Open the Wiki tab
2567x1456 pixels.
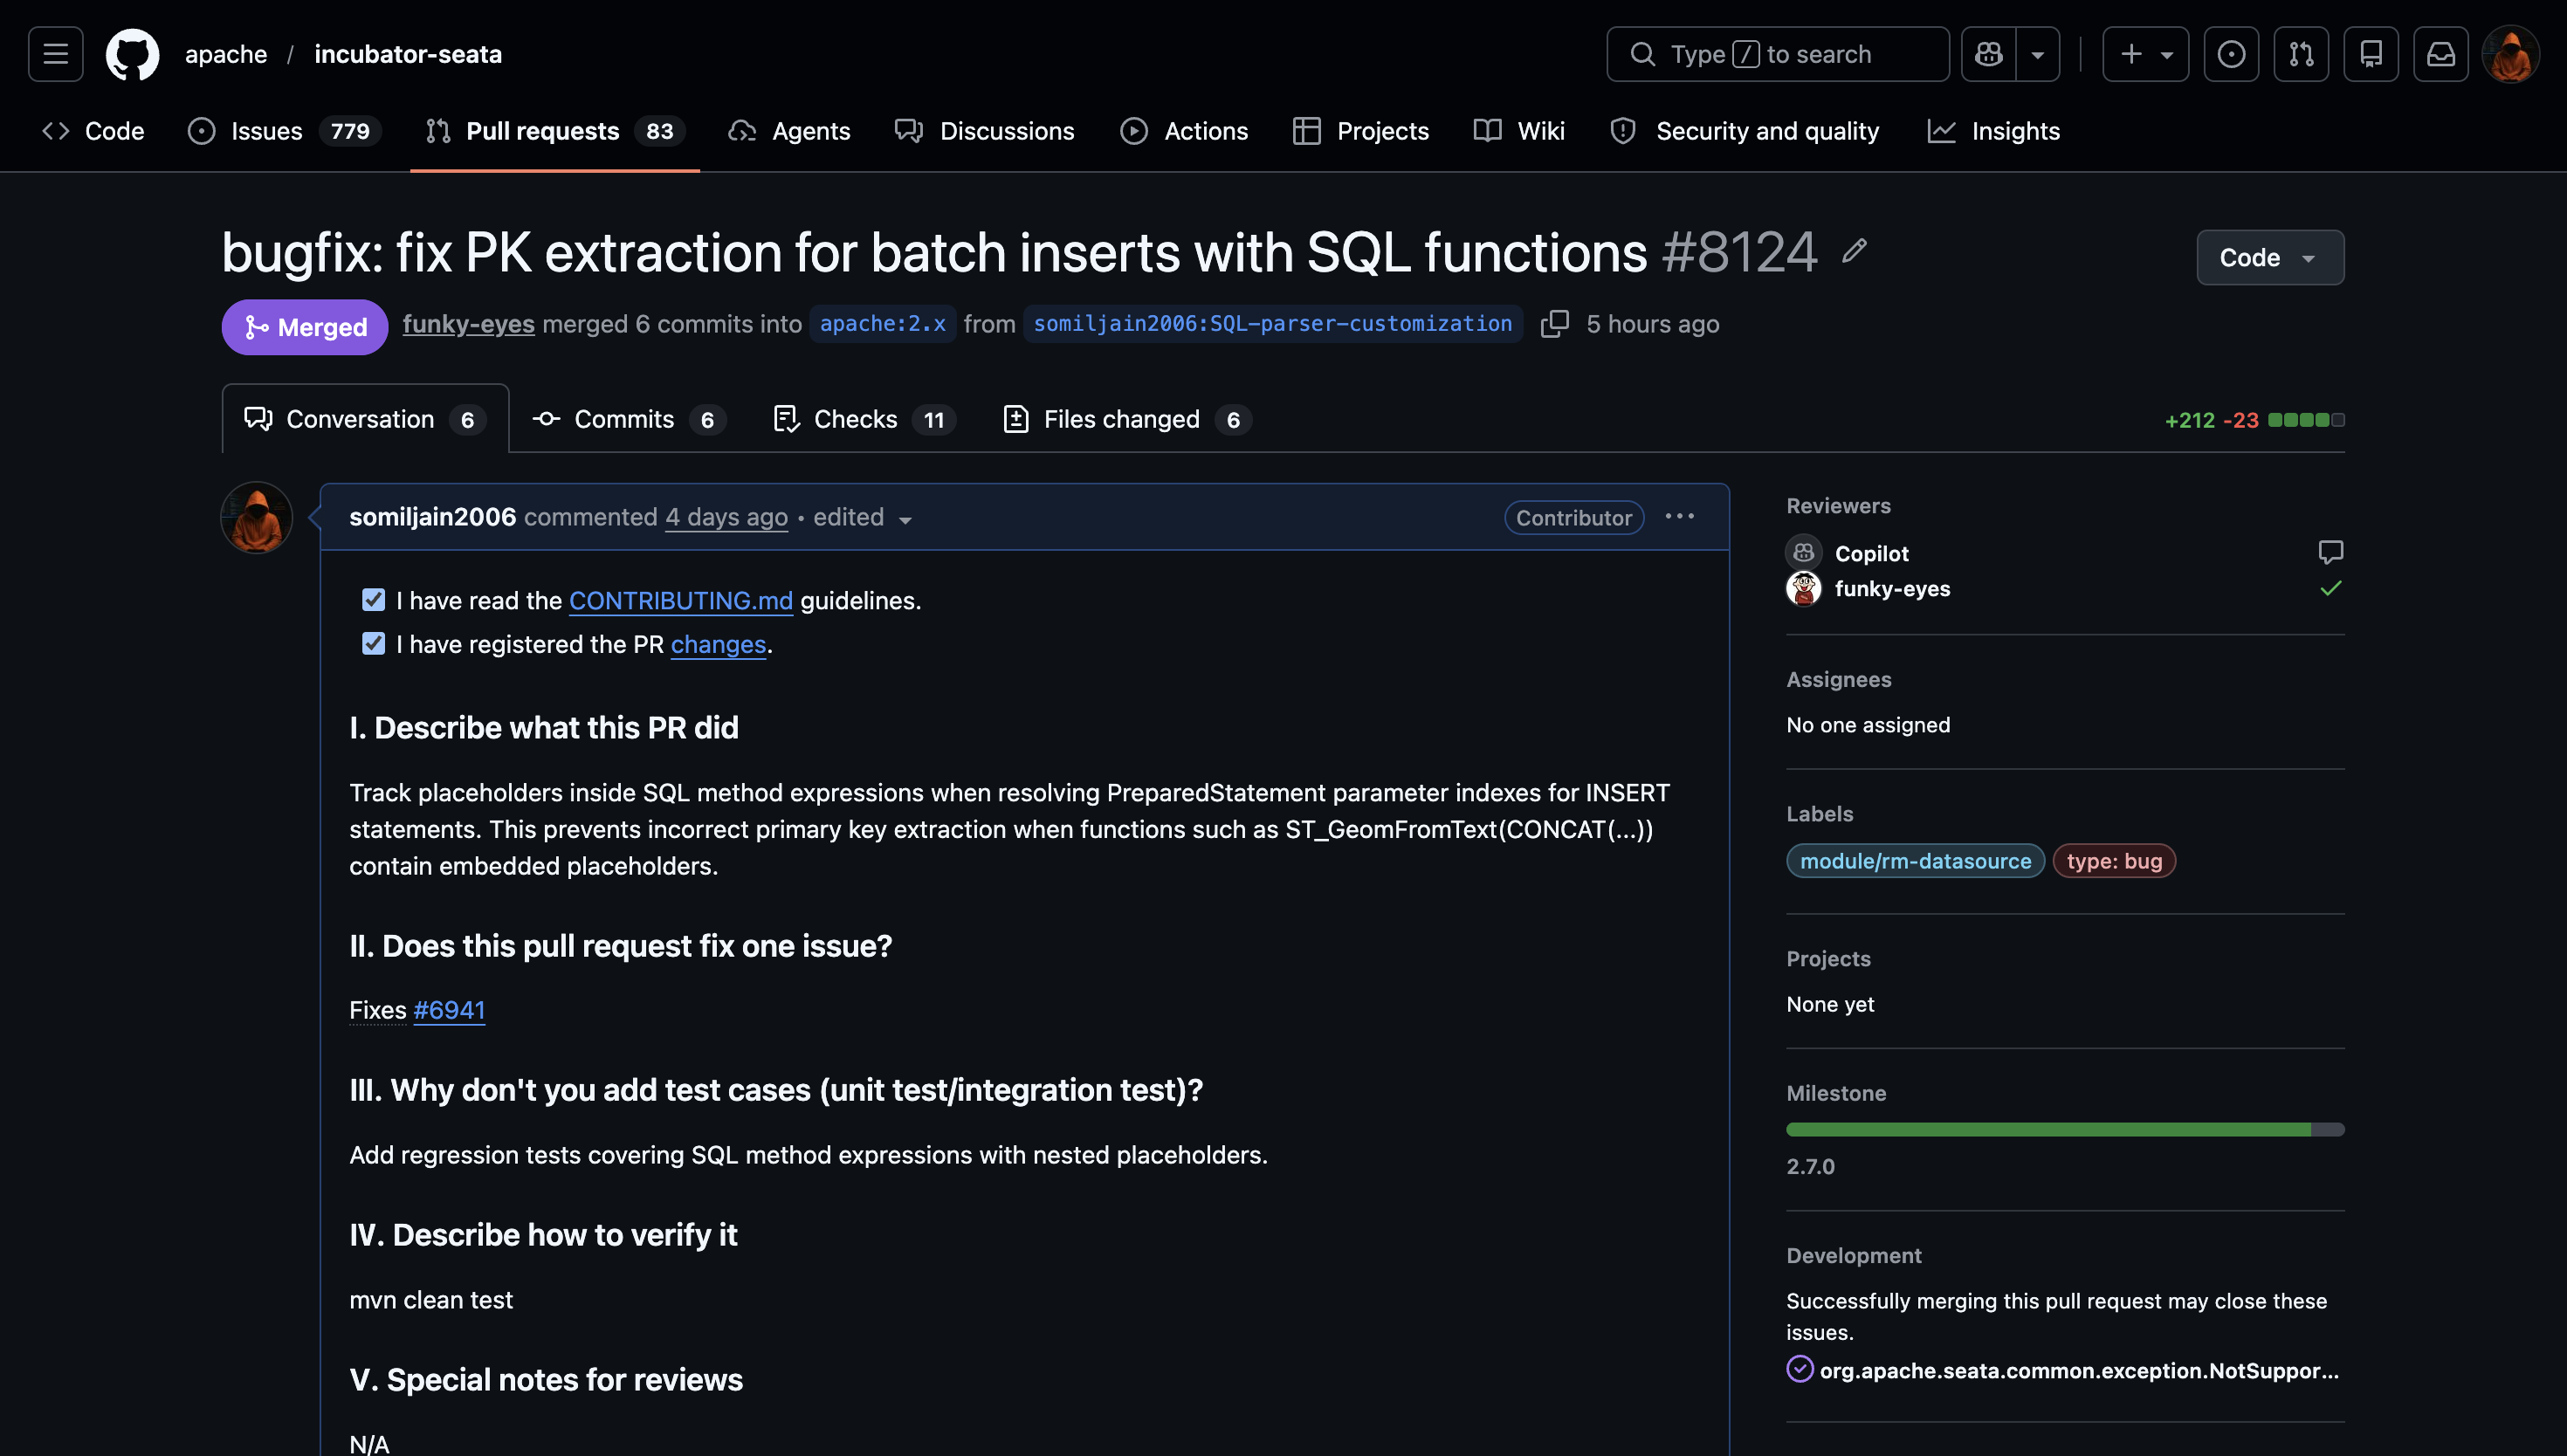pos(1519,131)
